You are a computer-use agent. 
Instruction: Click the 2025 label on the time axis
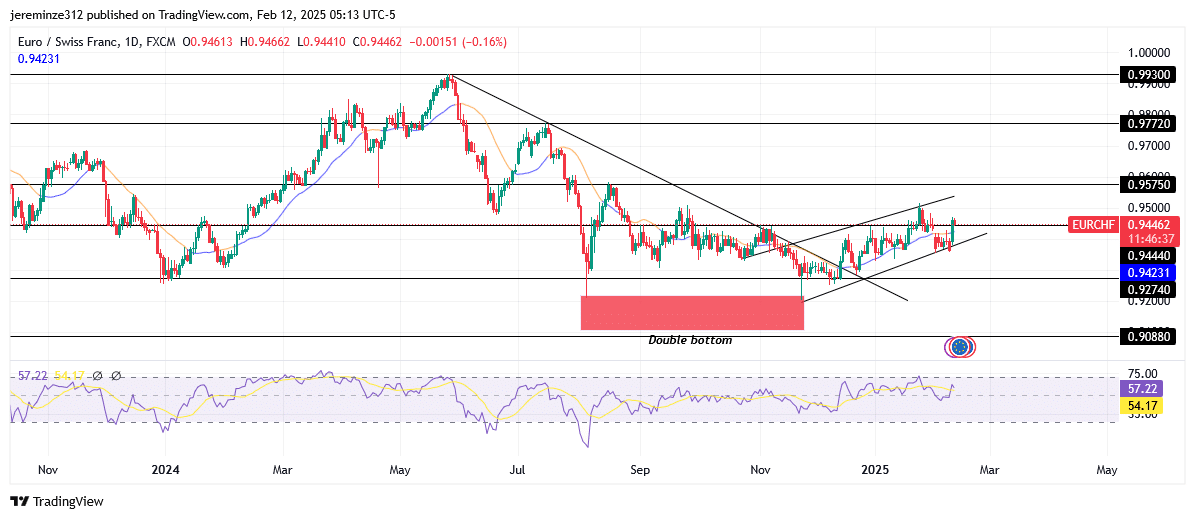pos(874,470)
